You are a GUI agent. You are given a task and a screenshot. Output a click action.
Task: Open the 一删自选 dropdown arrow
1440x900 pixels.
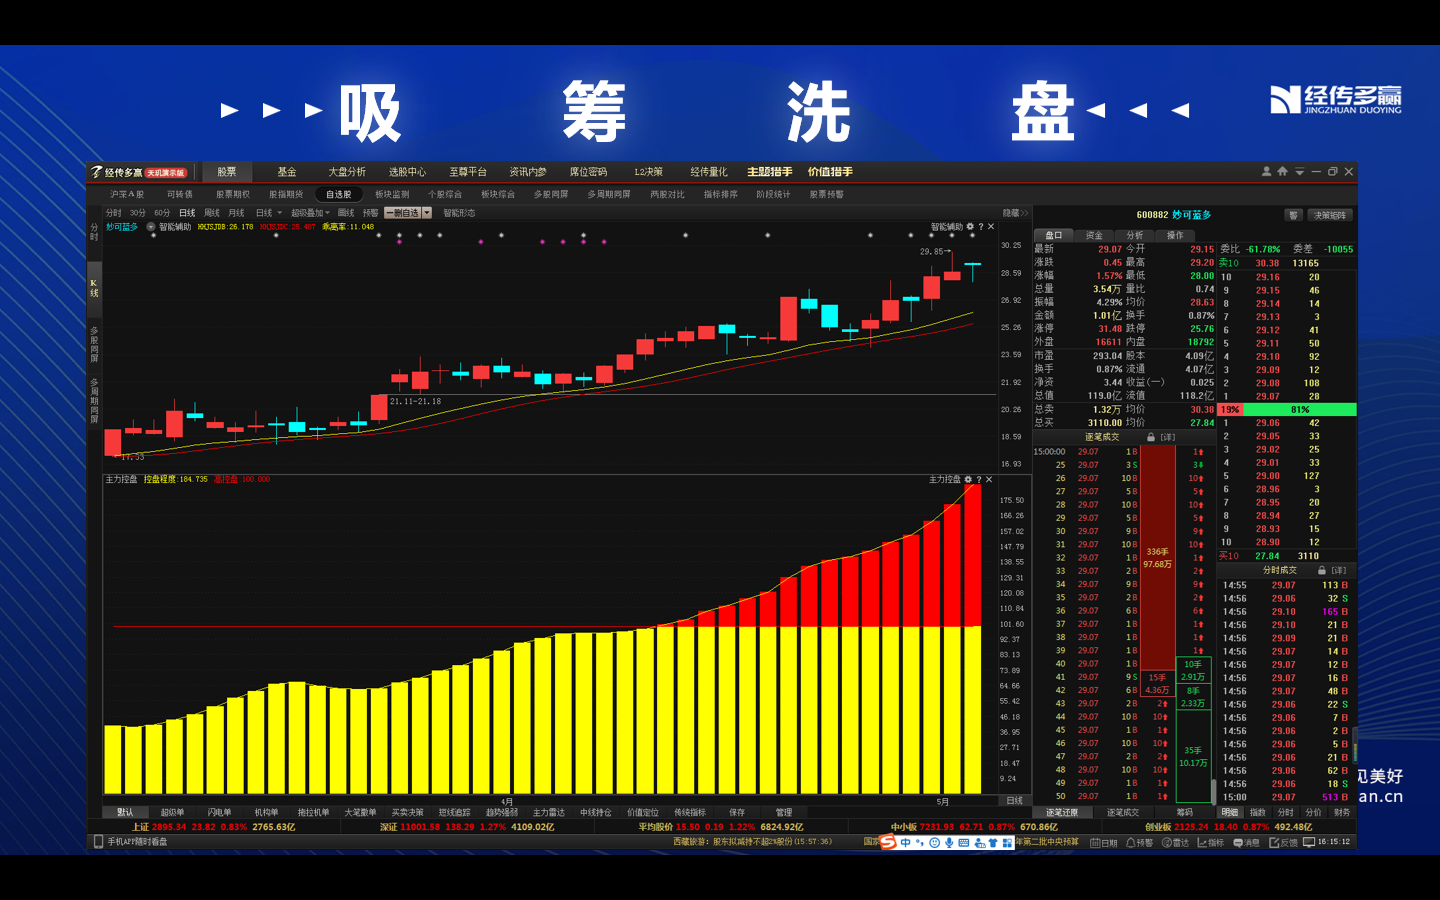click(427, 213)
